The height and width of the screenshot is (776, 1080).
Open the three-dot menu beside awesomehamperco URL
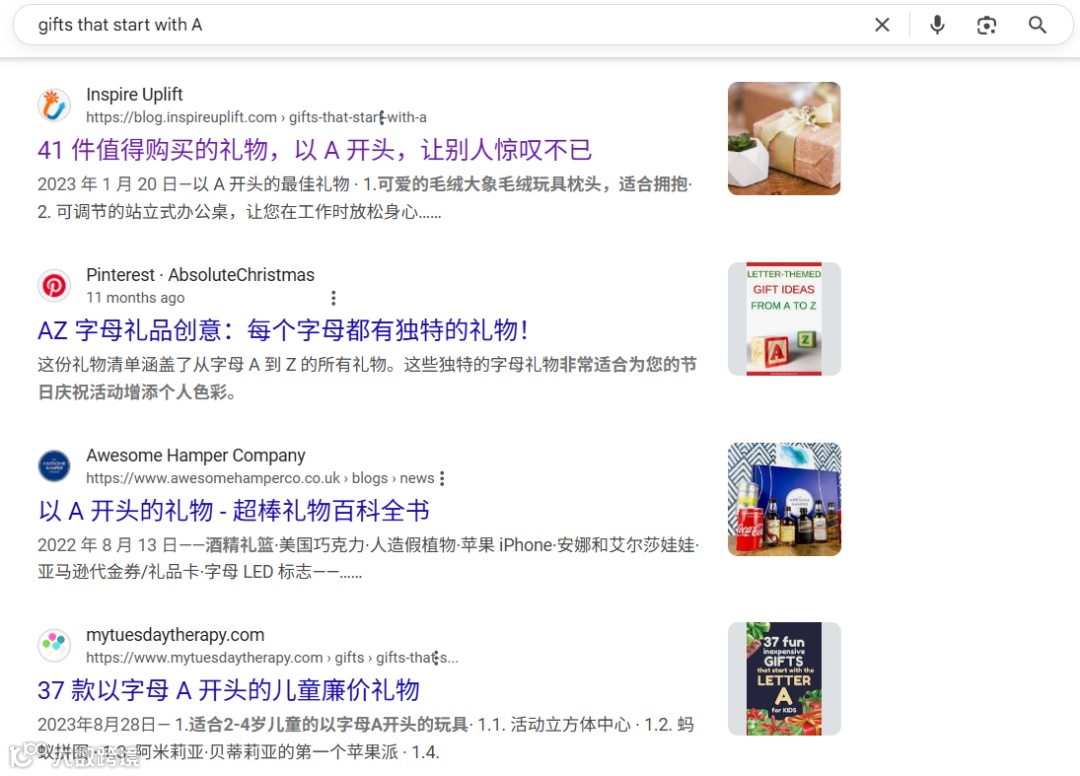(442, 479)
